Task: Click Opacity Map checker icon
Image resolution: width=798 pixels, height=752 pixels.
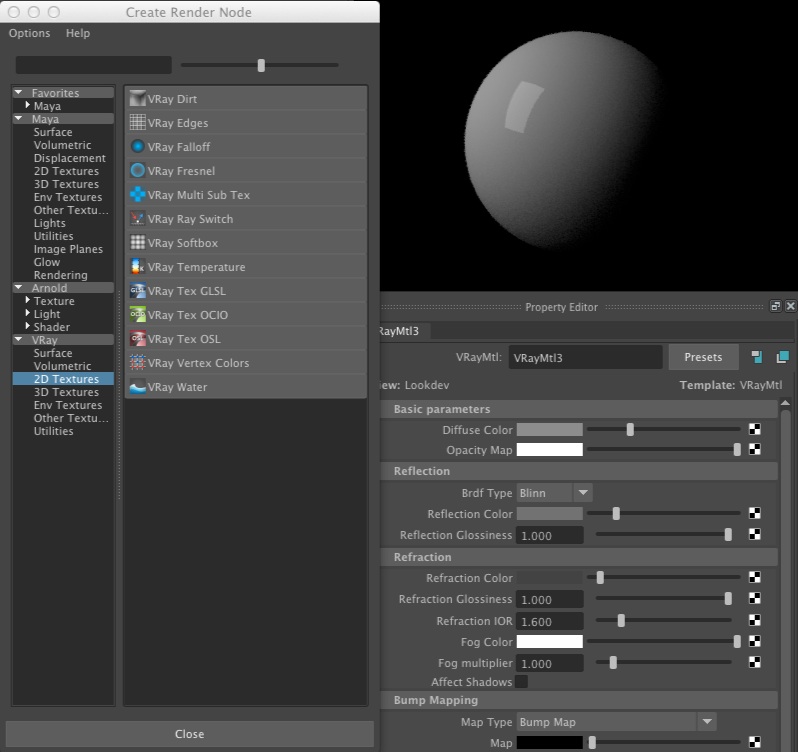Action: (755, 449)
